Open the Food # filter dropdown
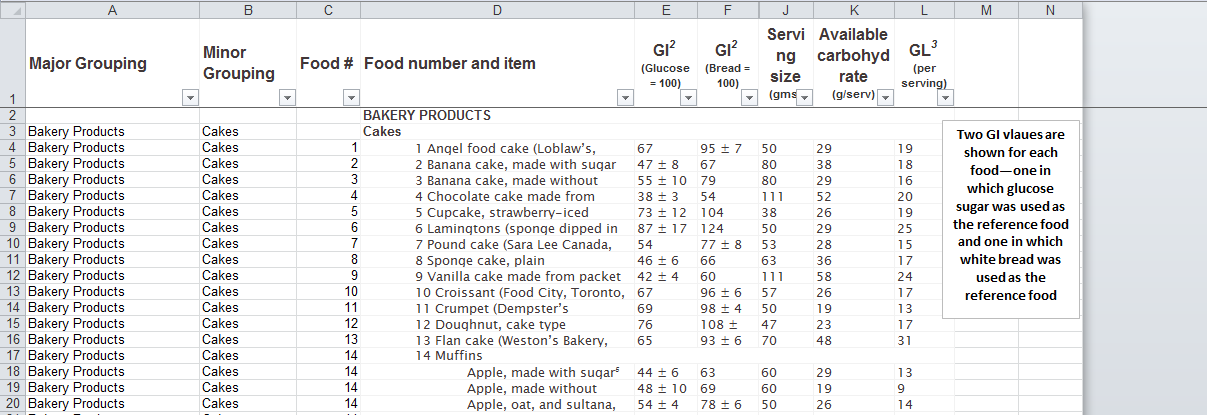 350,98
